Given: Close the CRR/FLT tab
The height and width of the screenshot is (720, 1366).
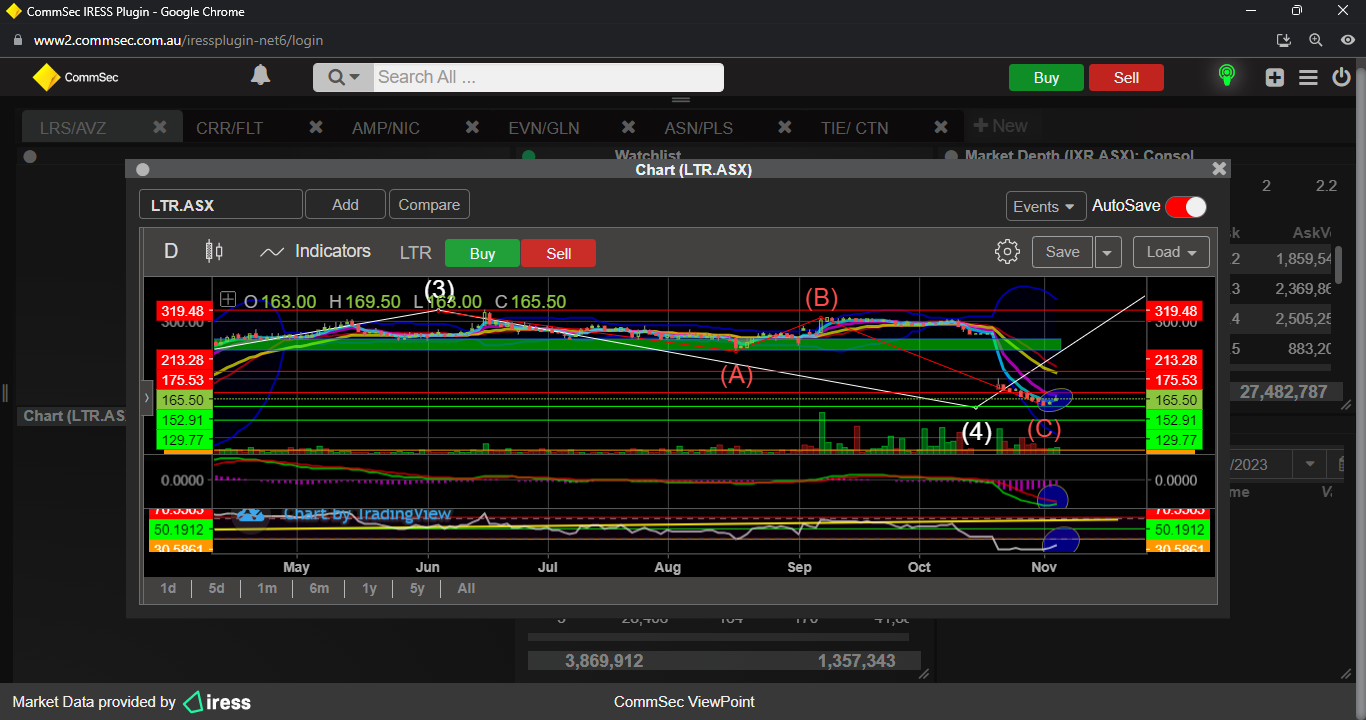Looking at the screenshot, I should (316, 127).
